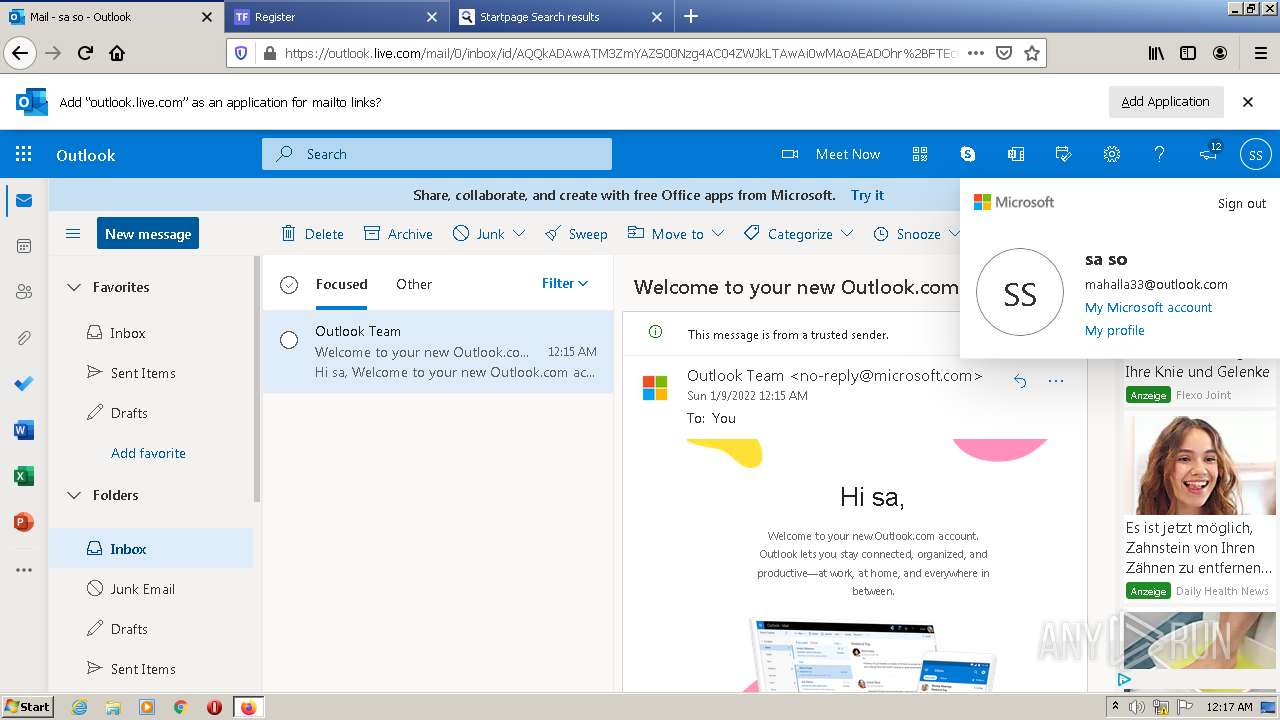Go to Firefox home page
This screenshot has height=720, width=1280.
click(x=117, y=53)
